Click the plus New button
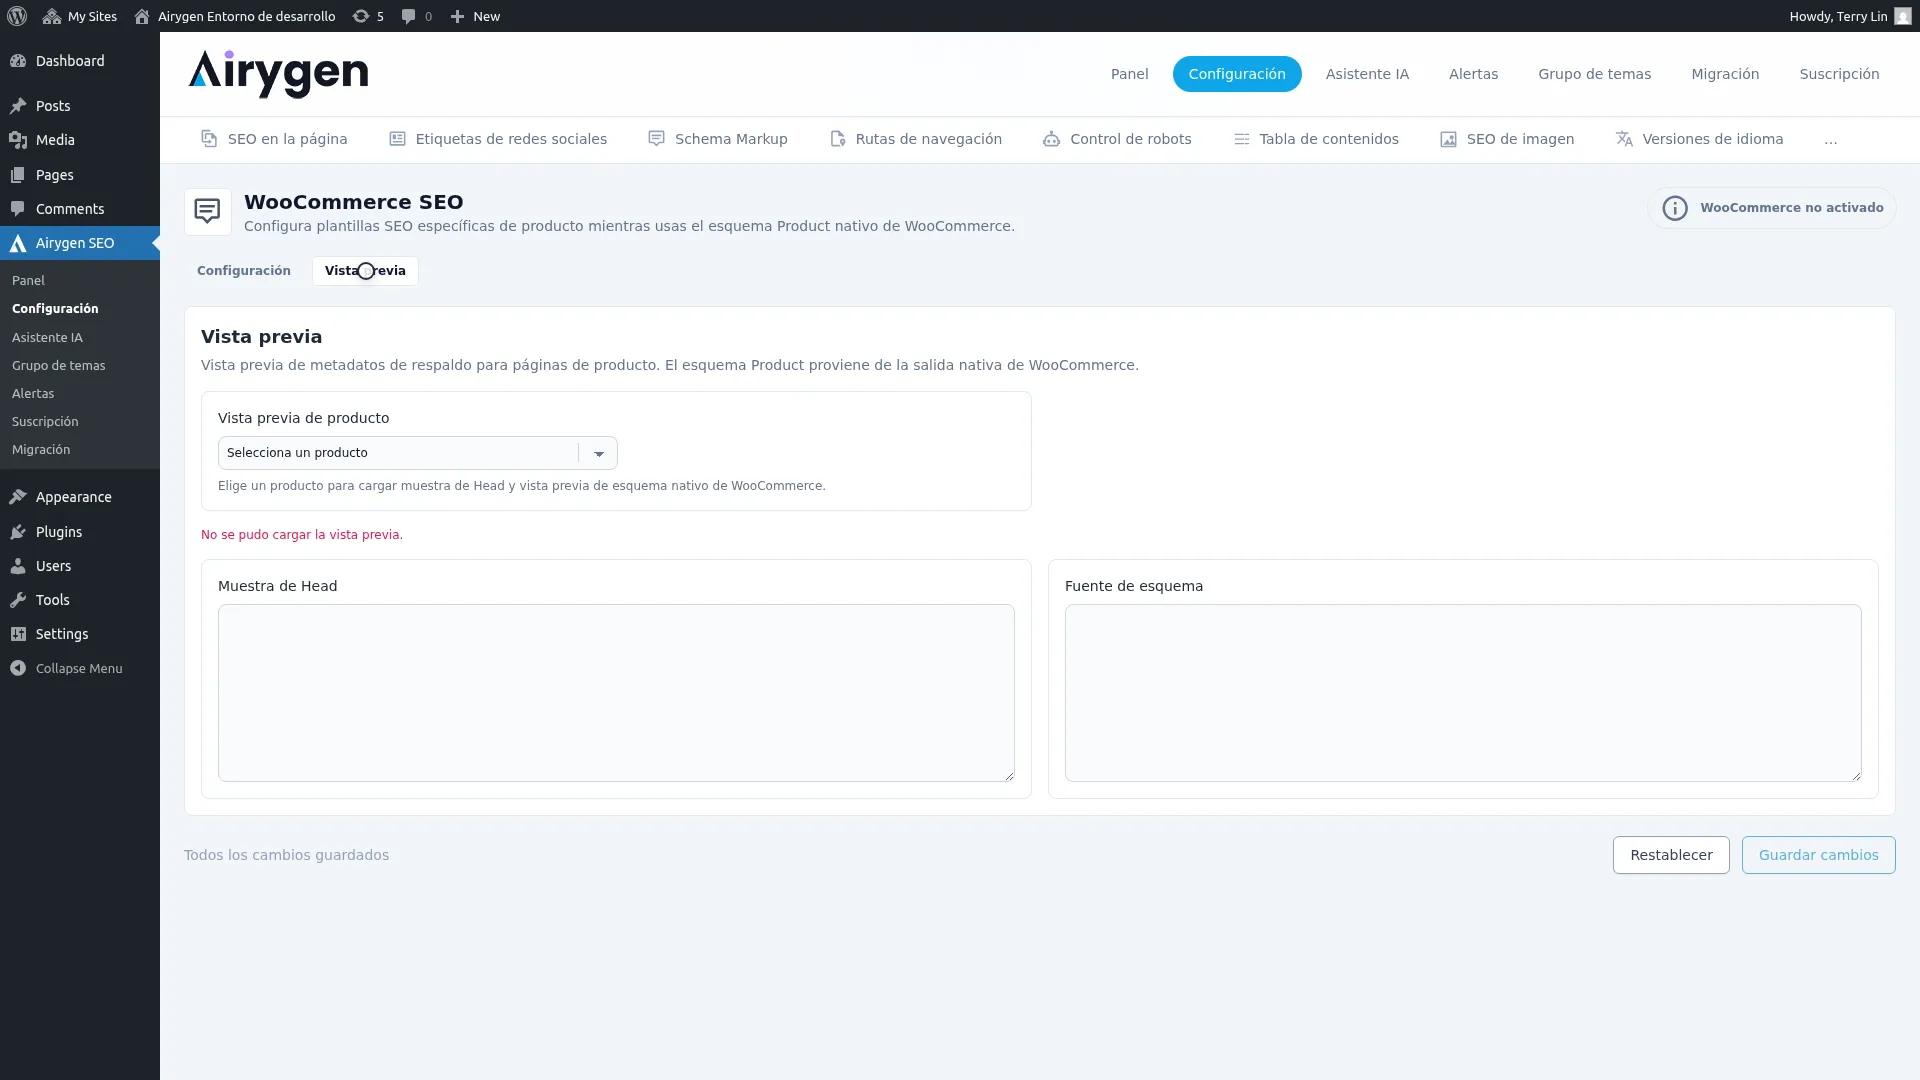 click(x=475, y=16)
